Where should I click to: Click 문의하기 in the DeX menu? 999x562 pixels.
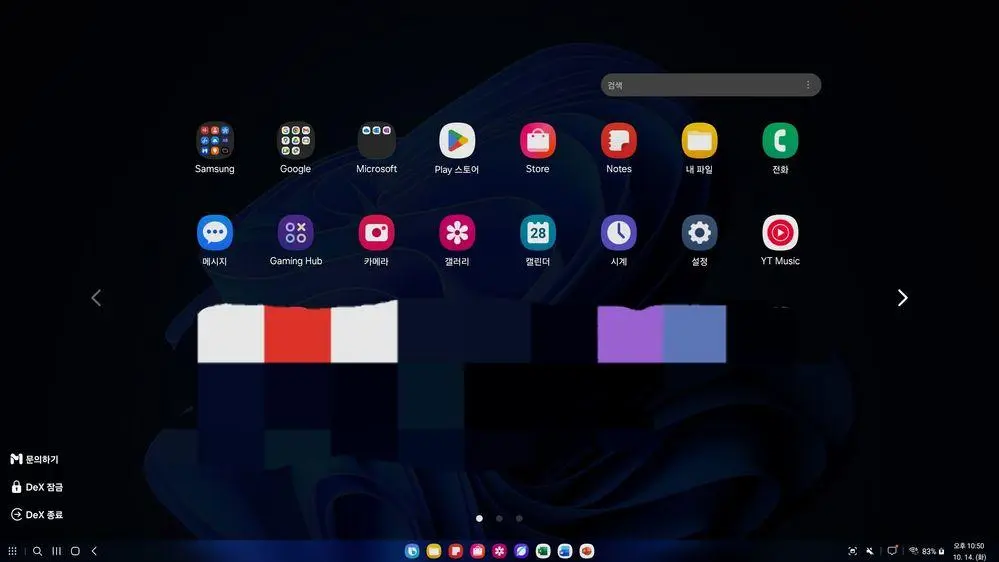coord(34,459)
